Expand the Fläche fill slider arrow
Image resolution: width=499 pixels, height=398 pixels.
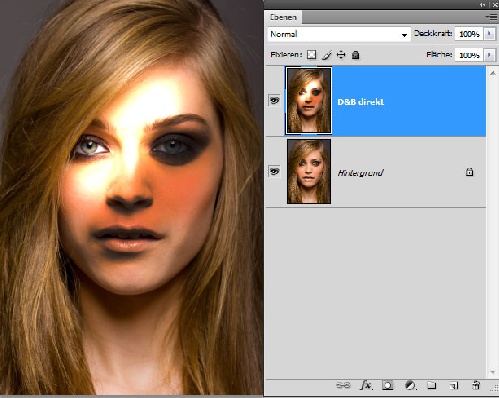pos(489,55)
